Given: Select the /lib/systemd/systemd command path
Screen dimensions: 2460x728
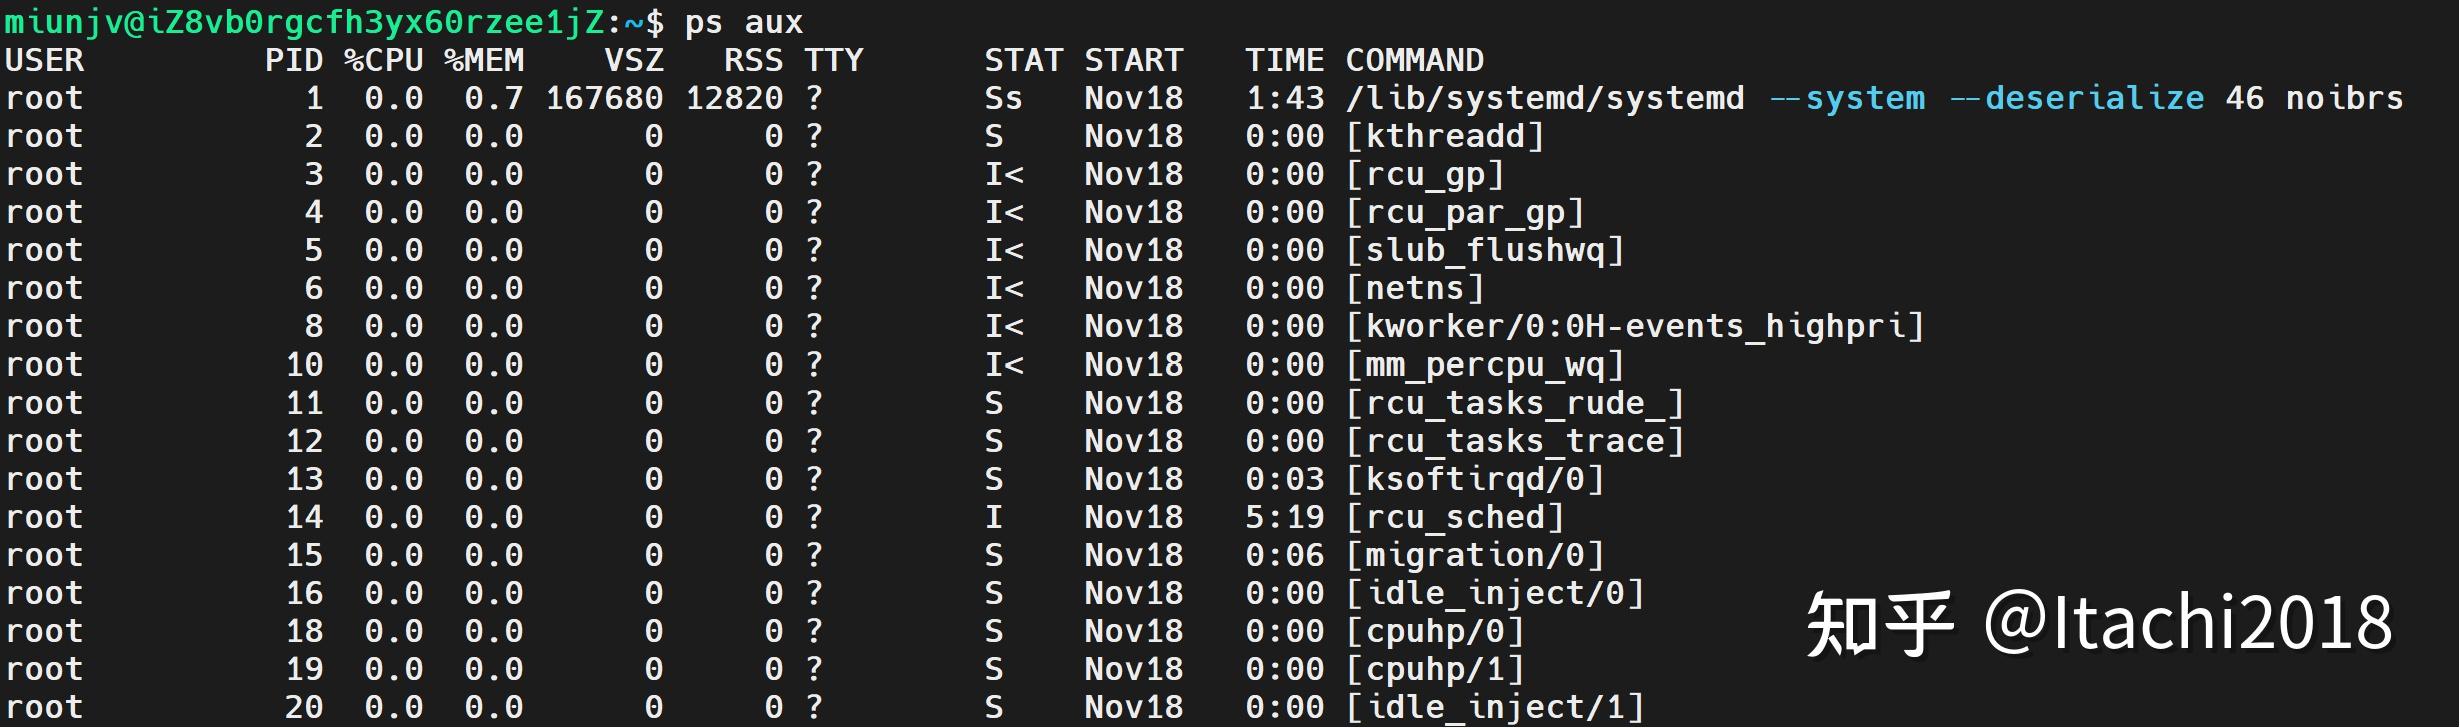Looking at the screenshot, I should [x=1545, y=98].
